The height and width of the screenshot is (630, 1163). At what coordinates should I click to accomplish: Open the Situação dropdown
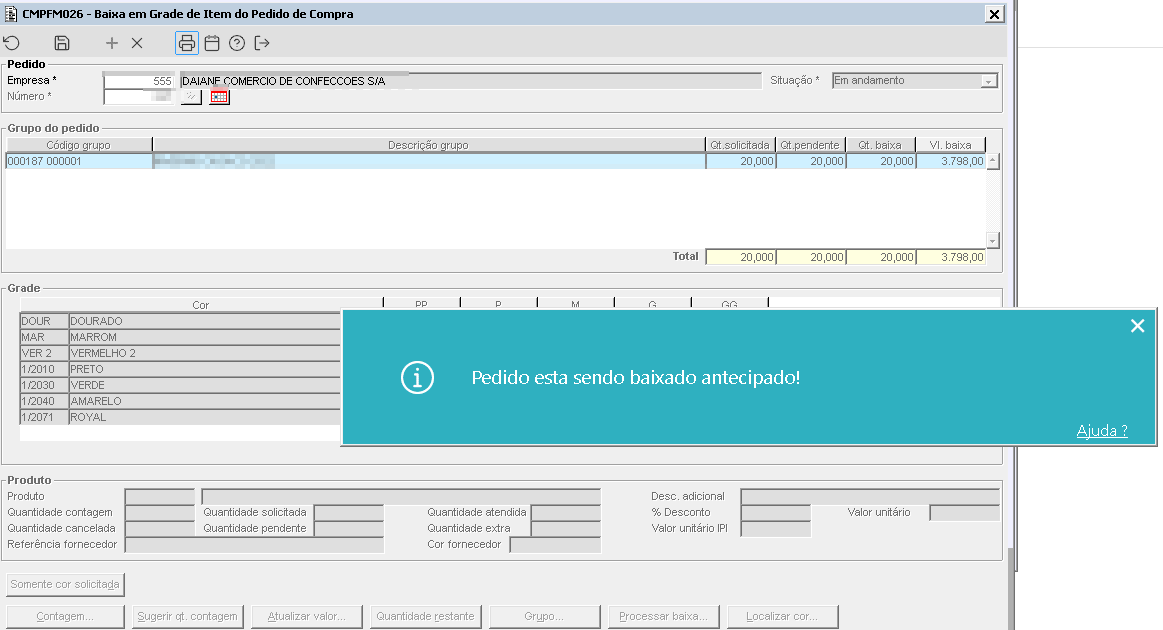pos(988,81)
